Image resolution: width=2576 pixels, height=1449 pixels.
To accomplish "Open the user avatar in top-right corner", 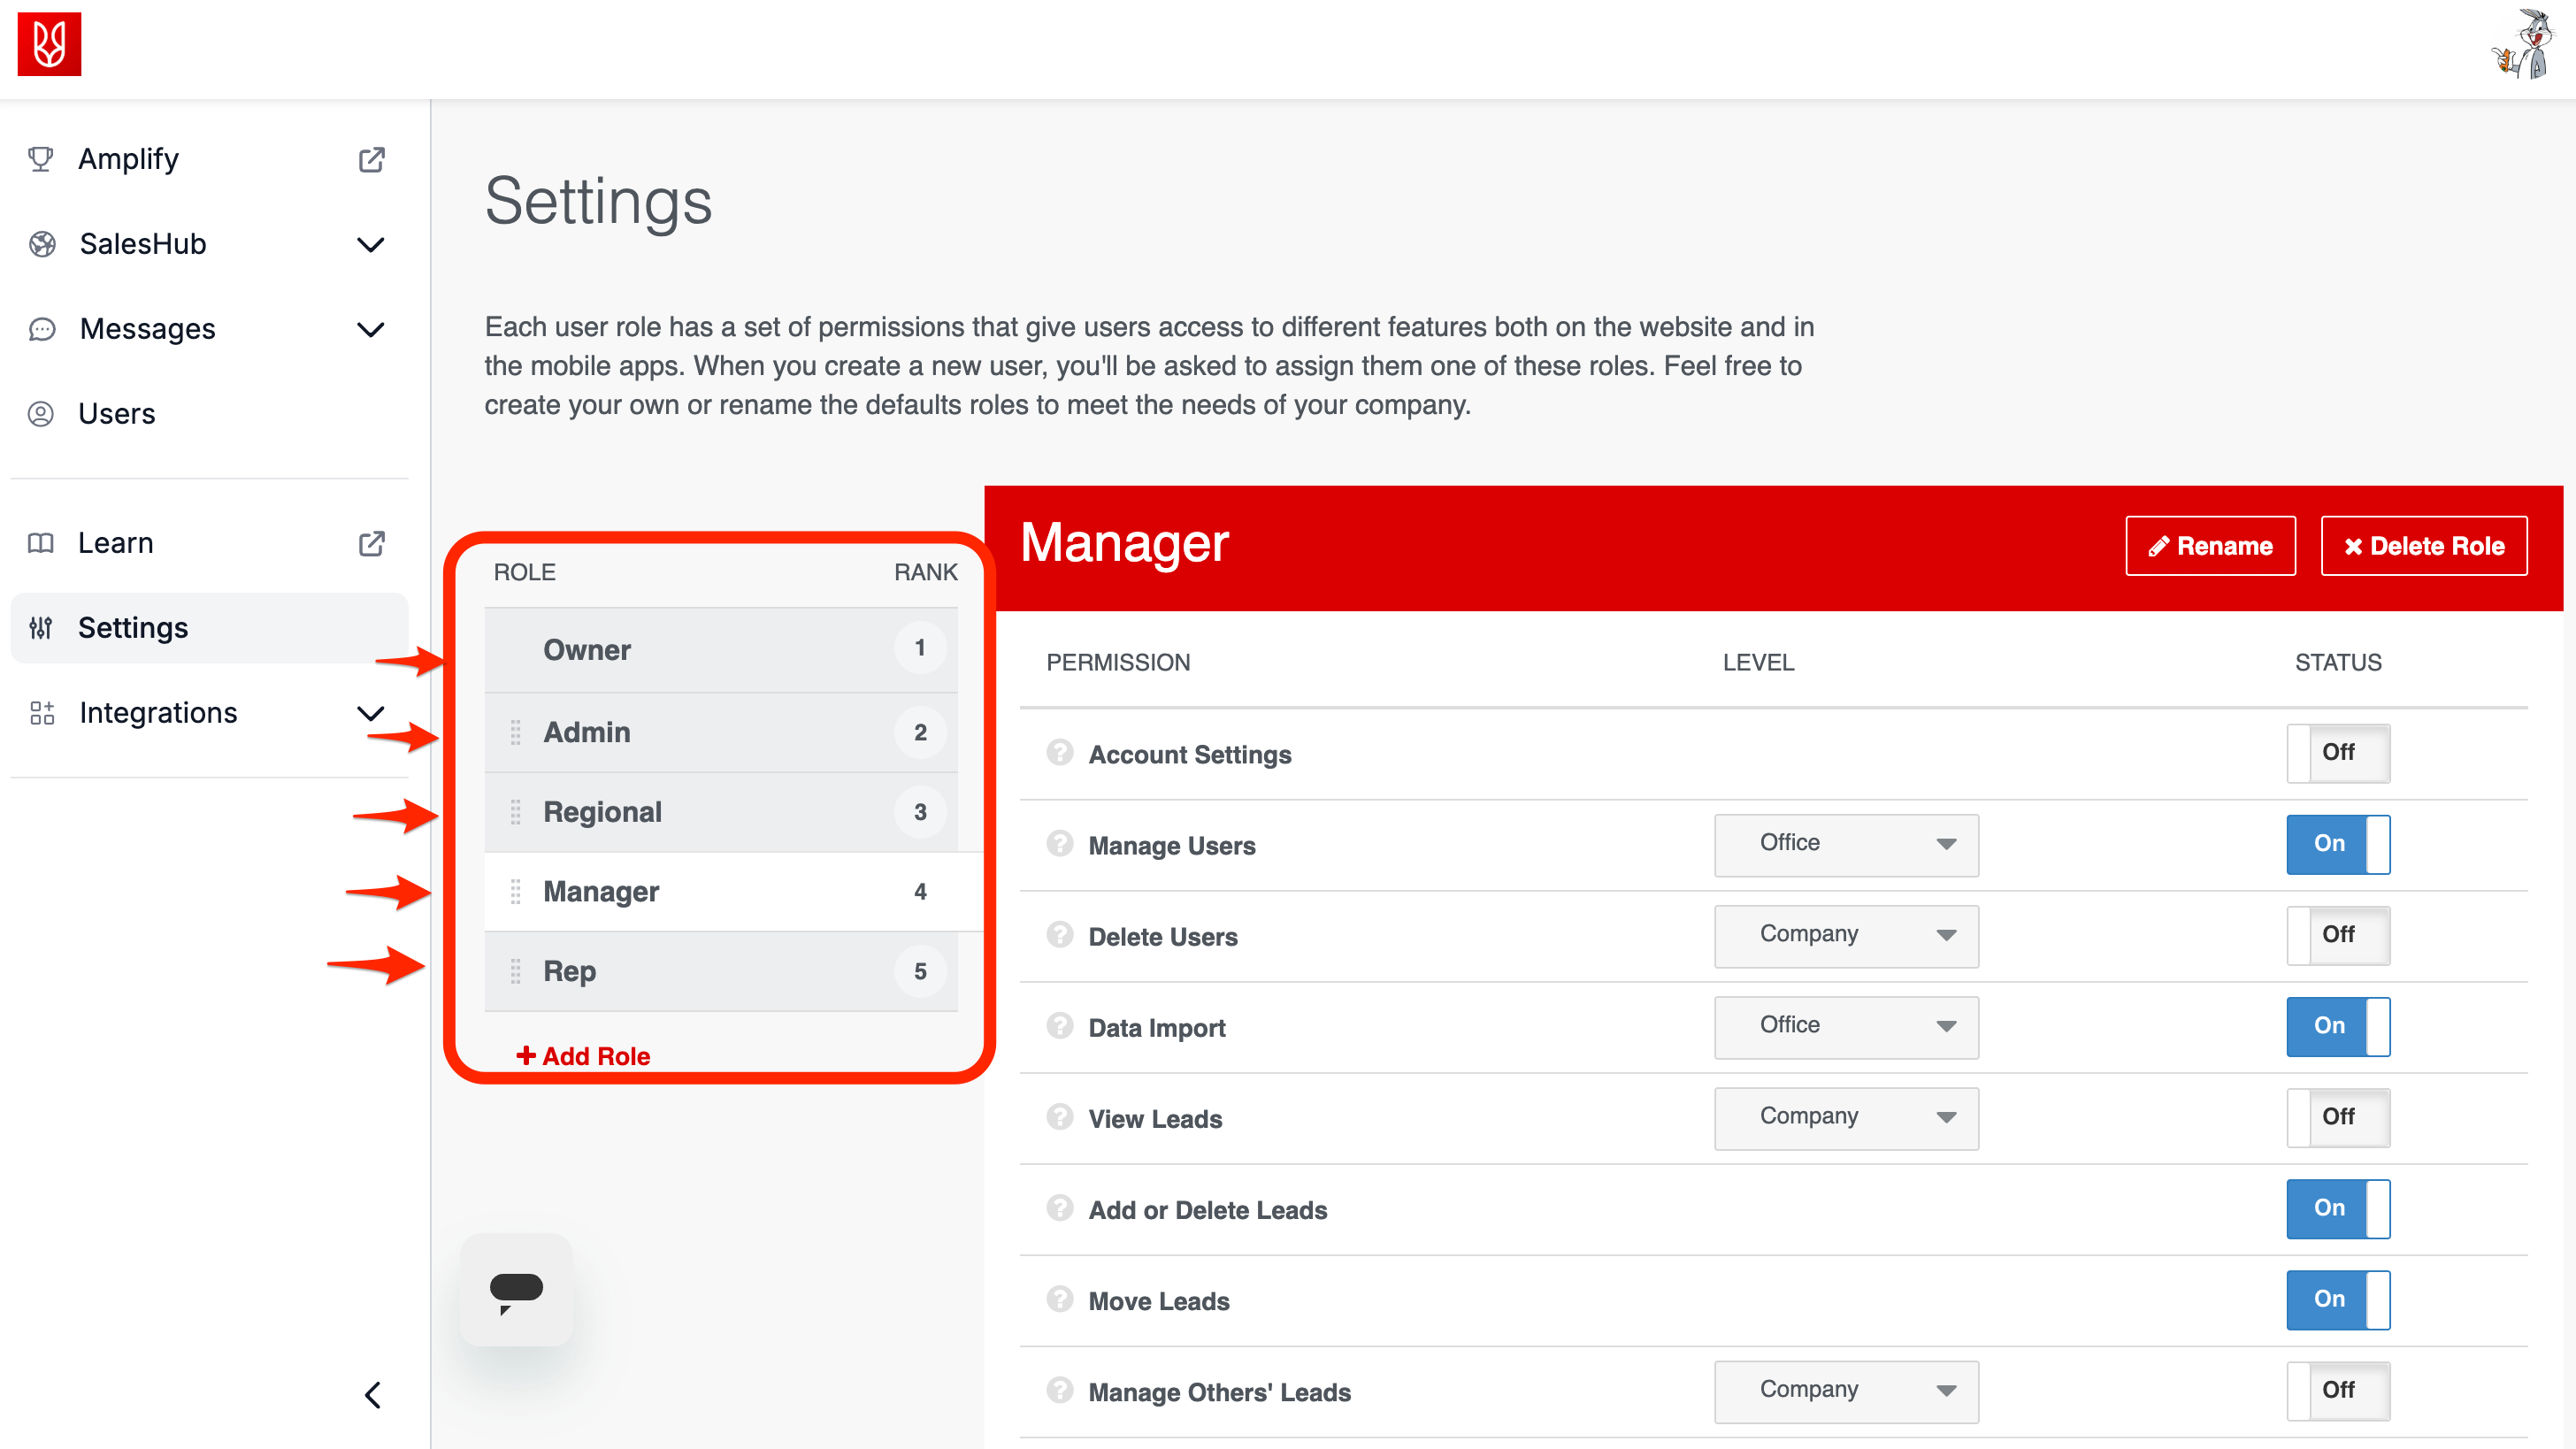I will [2524, 46].
